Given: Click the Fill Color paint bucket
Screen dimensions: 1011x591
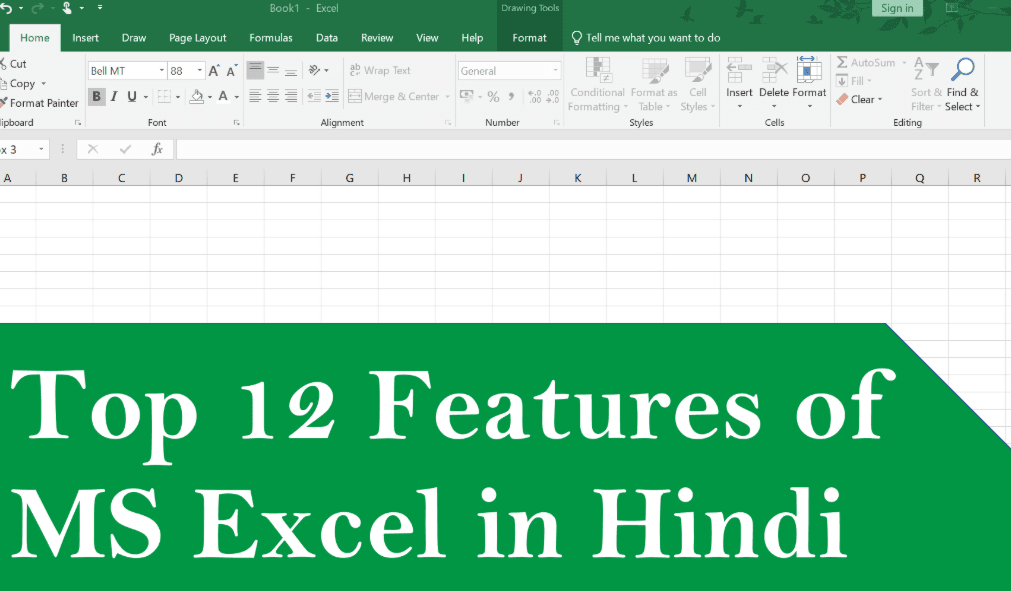Looking at the screenshot, I should click(196, 97).
